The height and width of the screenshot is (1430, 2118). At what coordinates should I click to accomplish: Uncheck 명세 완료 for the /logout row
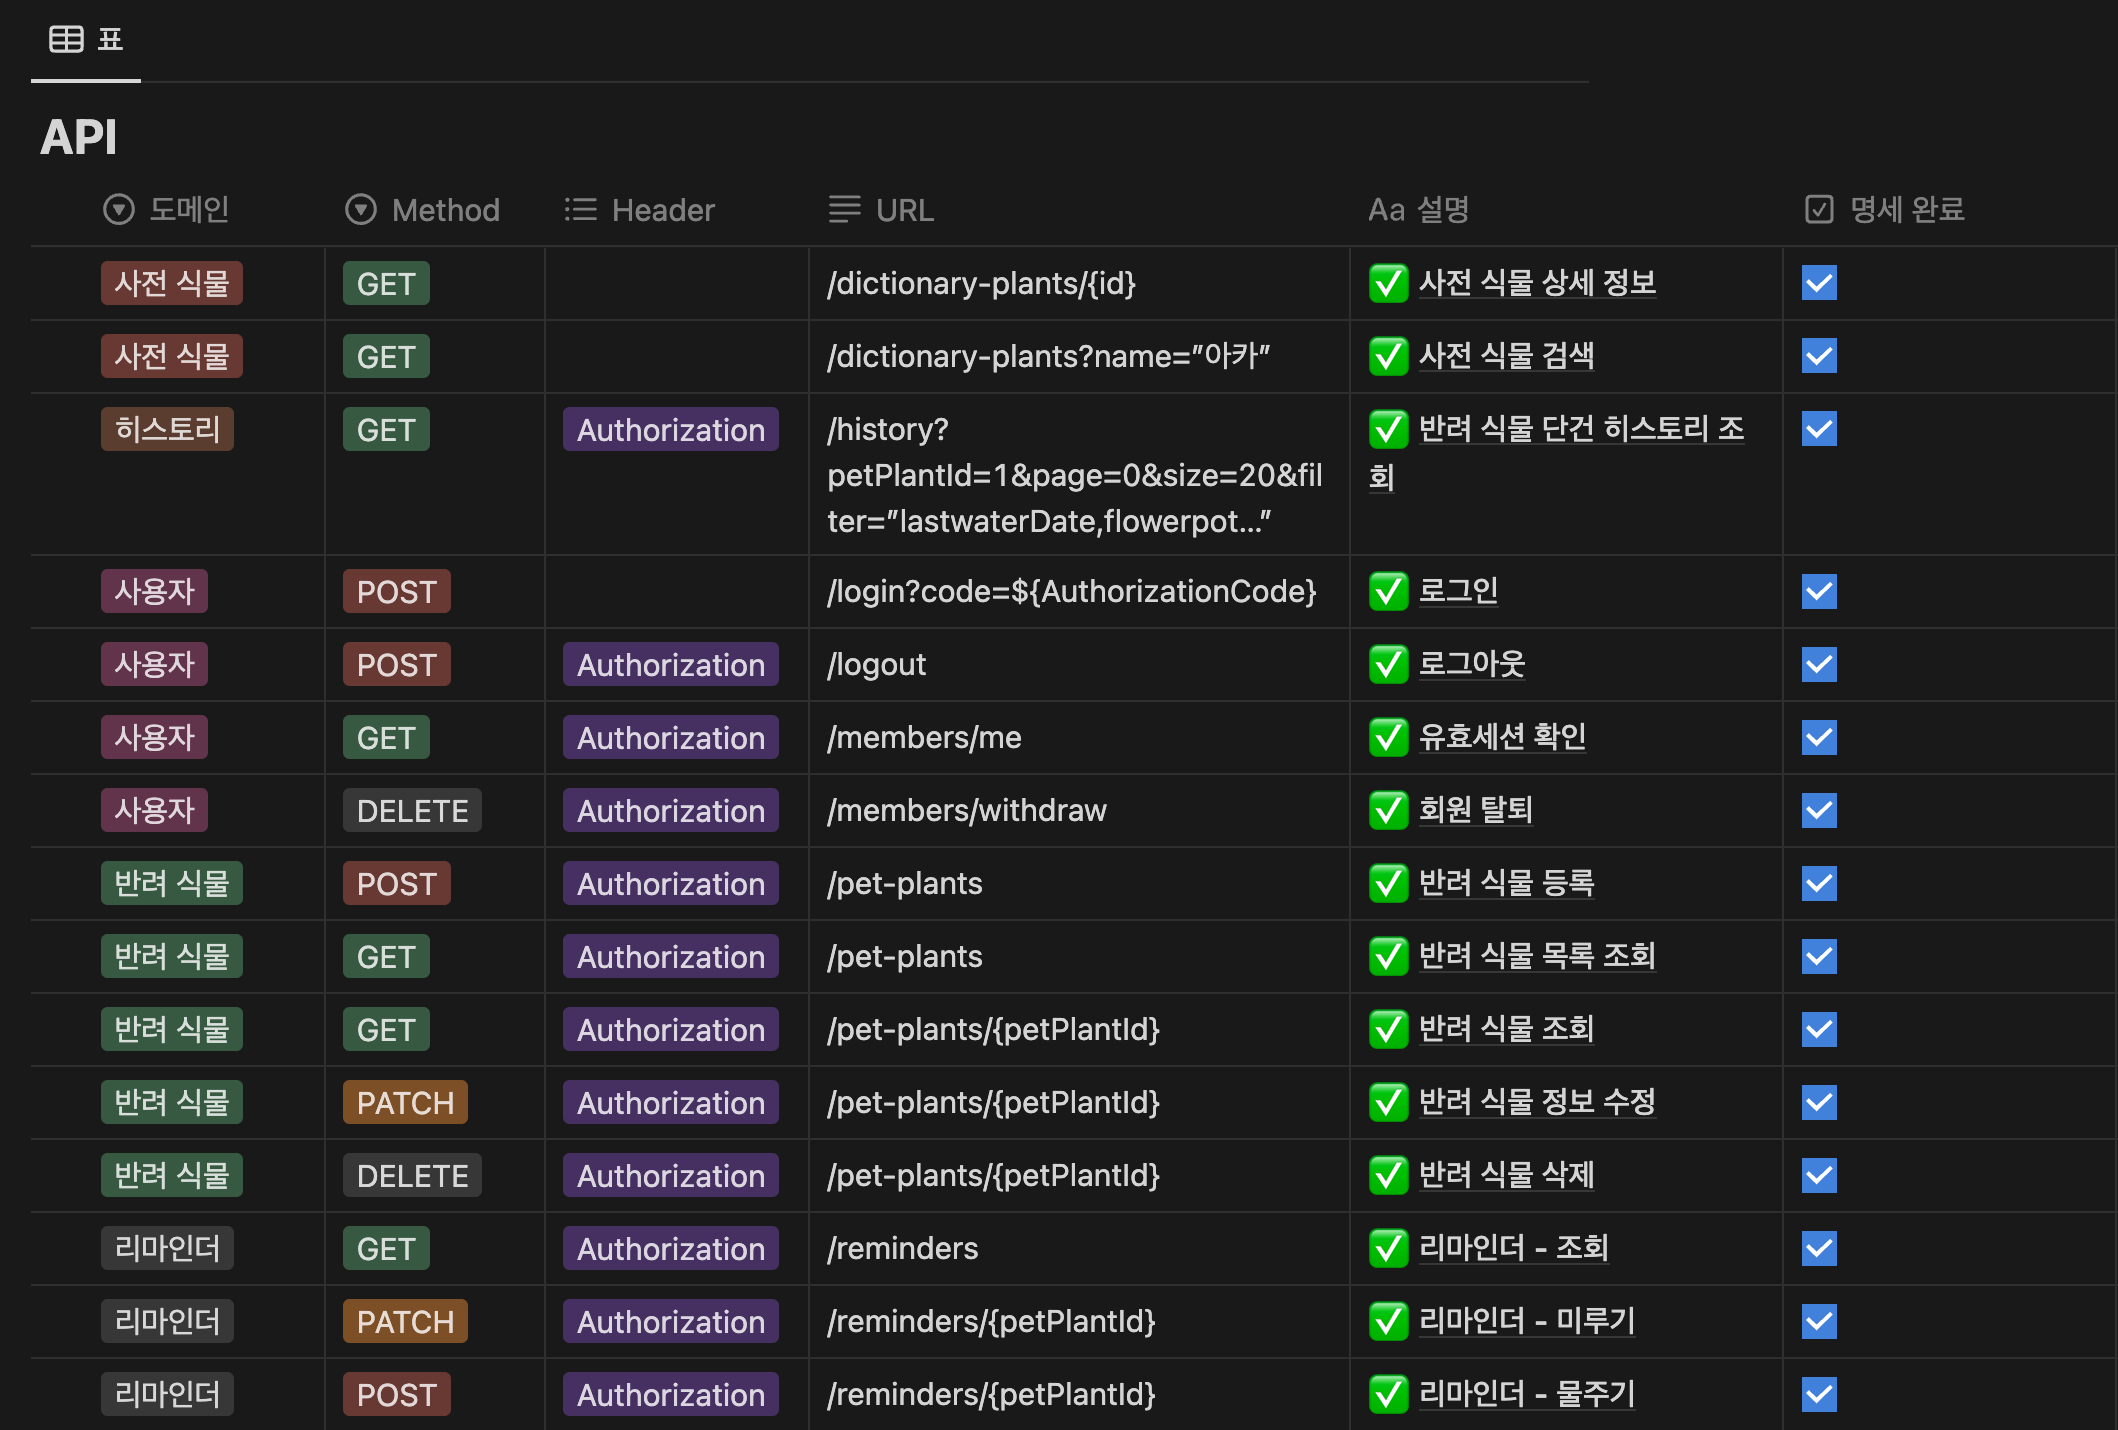[x=1819, y=665]
